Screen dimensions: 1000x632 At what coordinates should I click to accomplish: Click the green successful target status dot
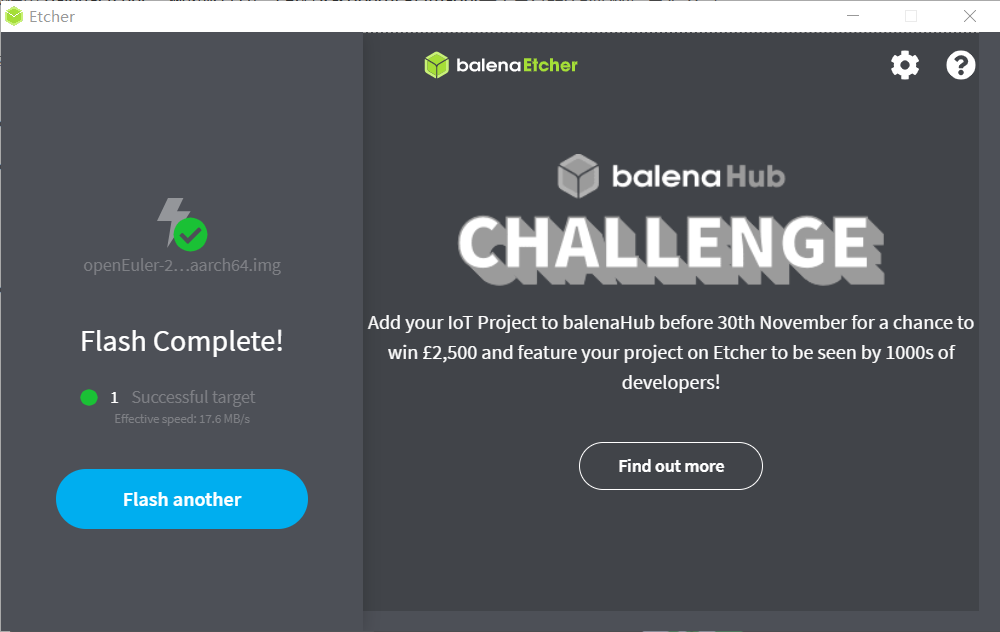pyautogui.click(x=89, y=398)
